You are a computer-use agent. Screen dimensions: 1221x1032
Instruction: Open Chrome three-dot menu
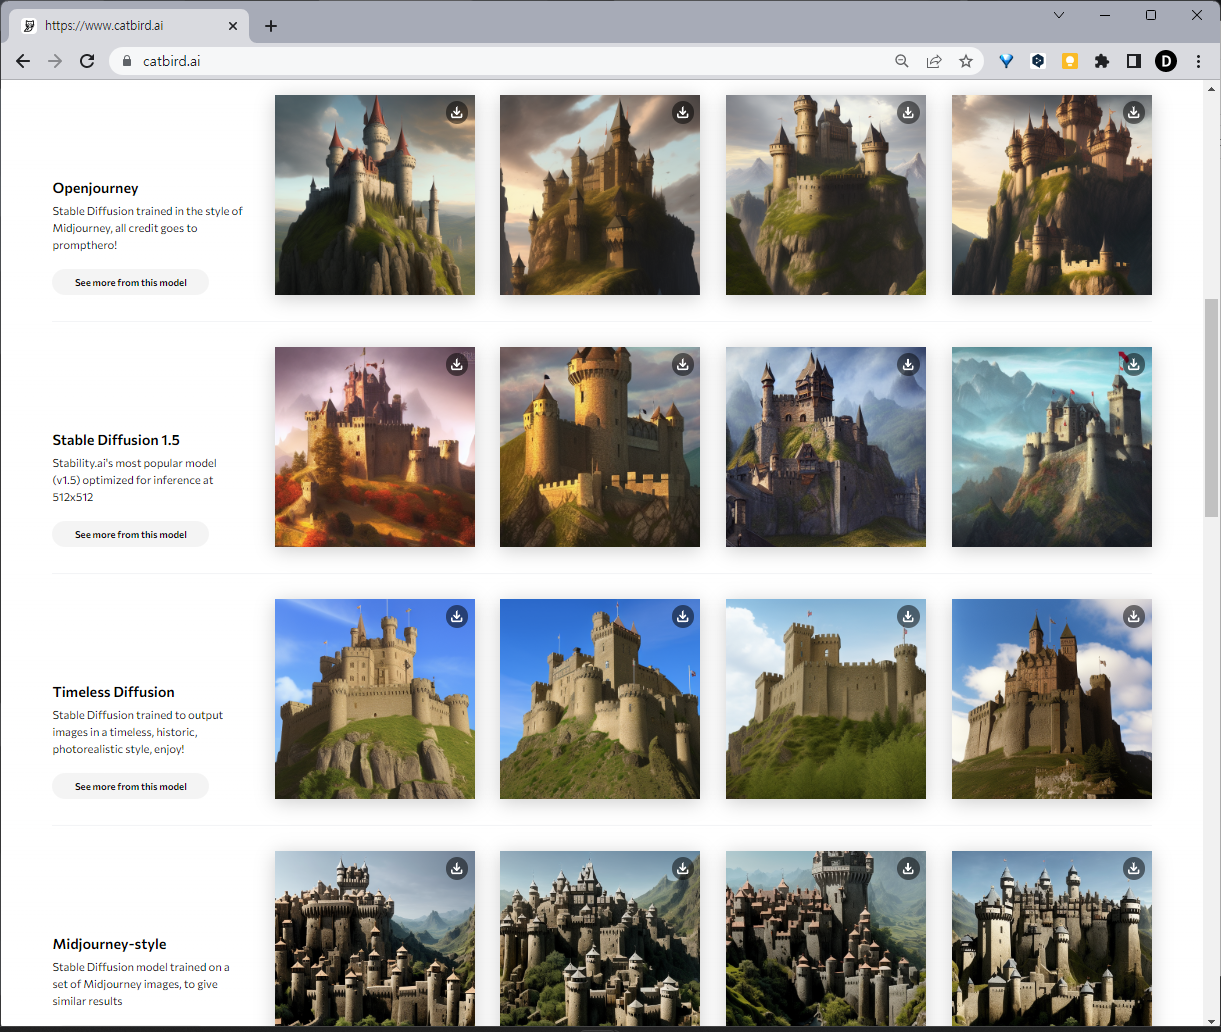(1198, 61)
